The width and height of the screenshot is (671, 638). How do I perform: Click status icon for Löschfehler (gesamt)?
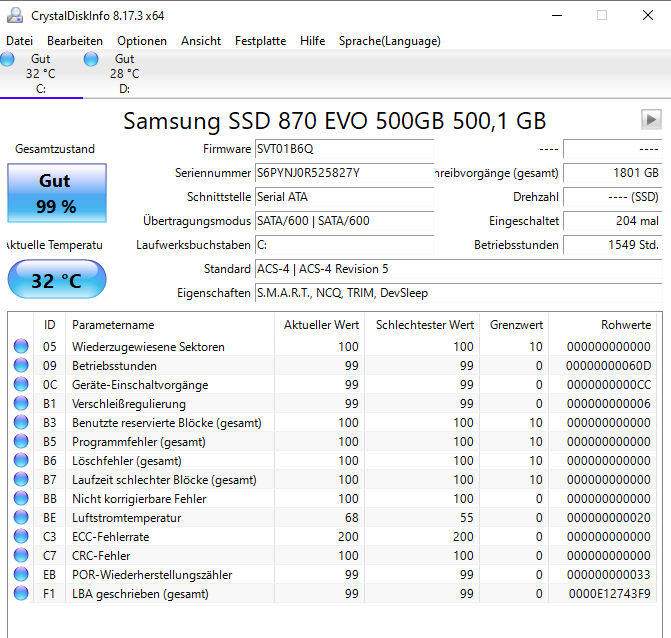tap(21, 460)
